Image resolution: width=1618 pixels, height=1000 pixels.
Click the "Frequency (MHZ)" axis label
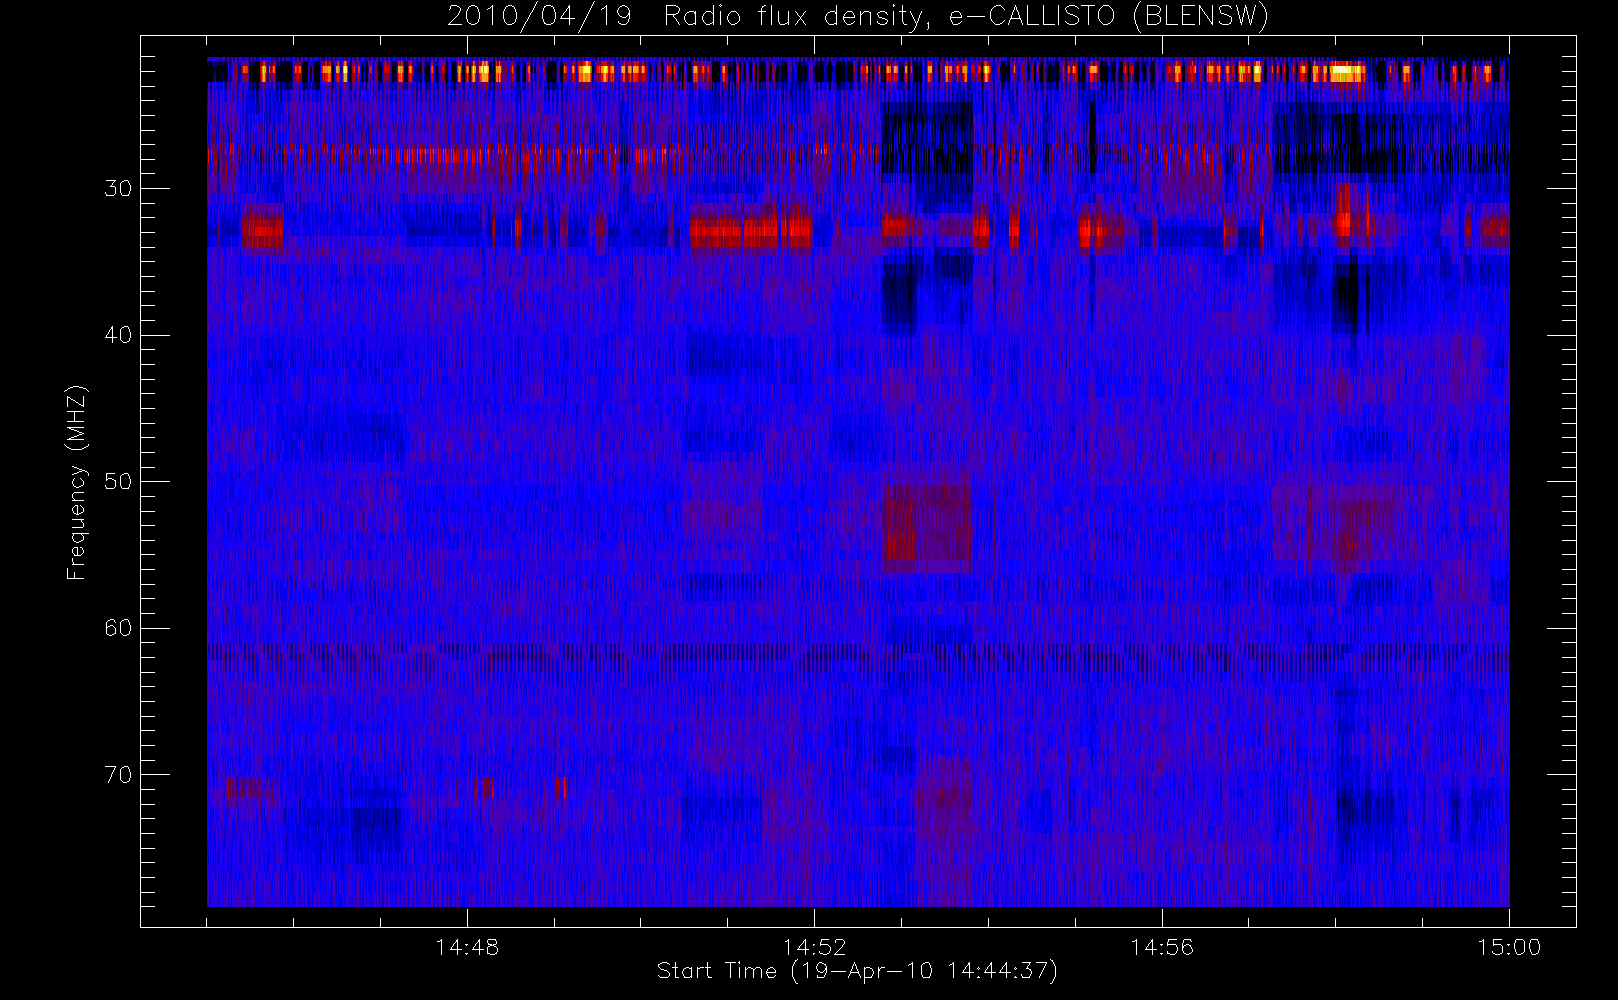pyautogui.click(x=77, y=482)
